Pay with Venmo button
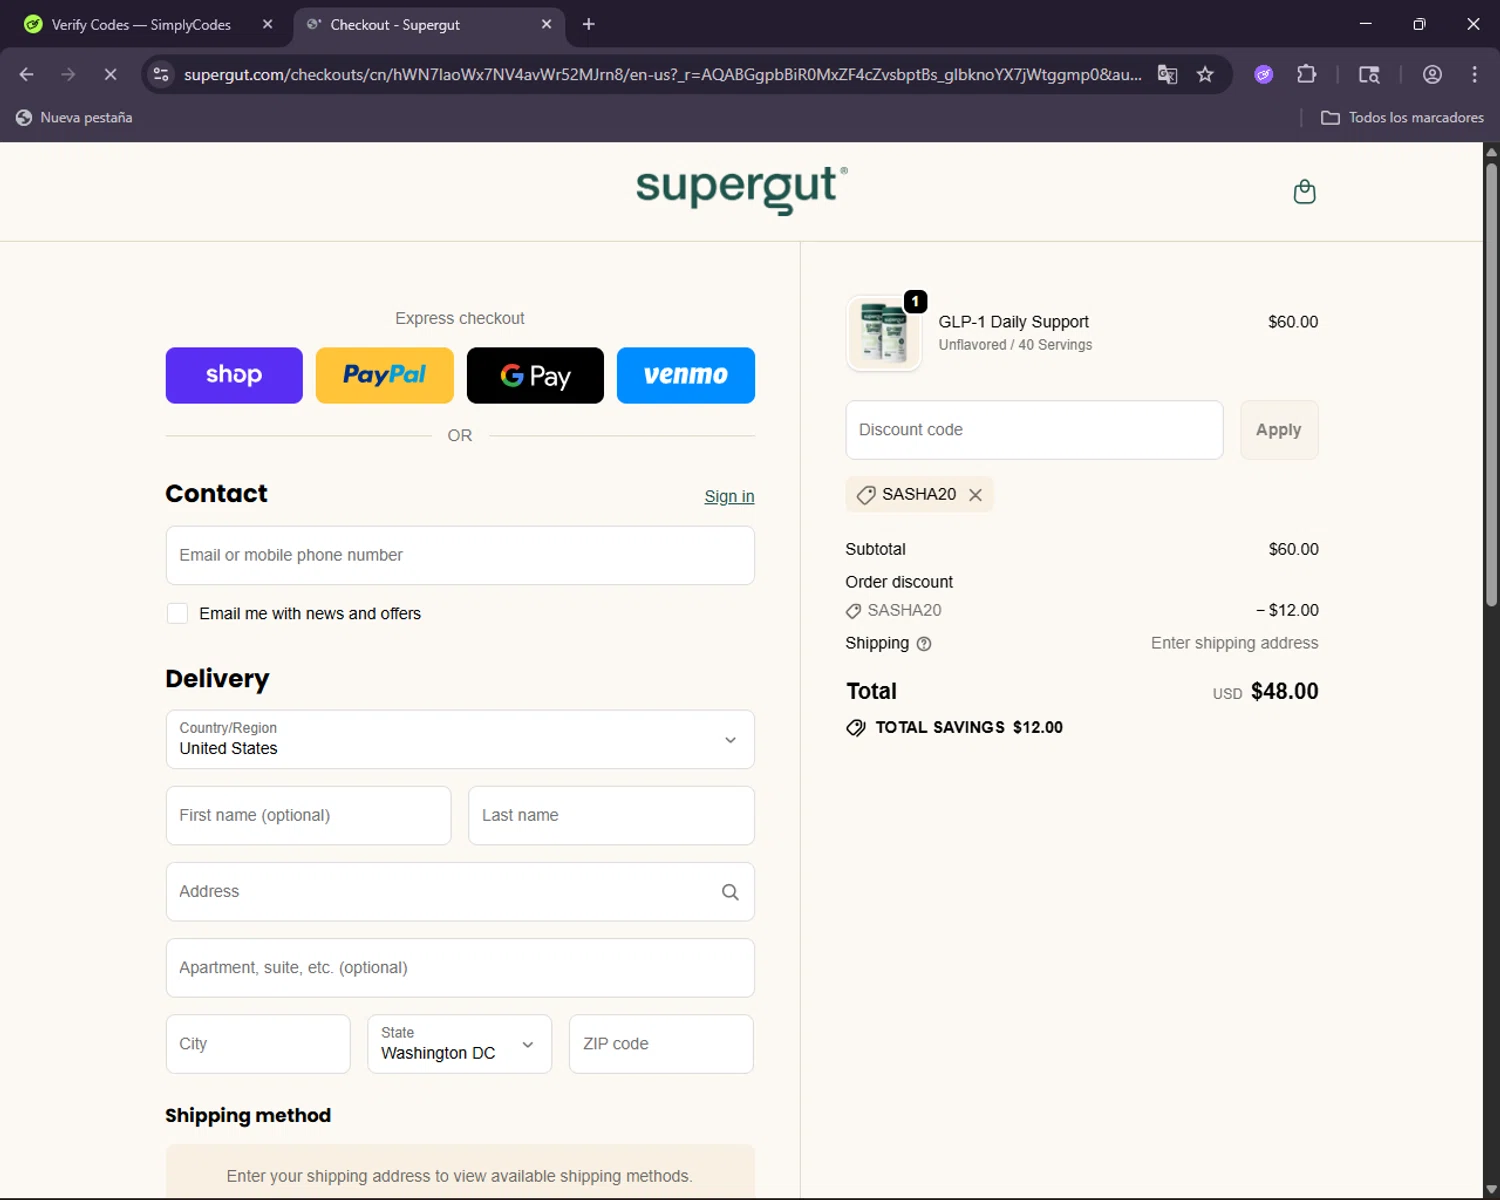1500x1200 pixels. (x=686, y=376)
